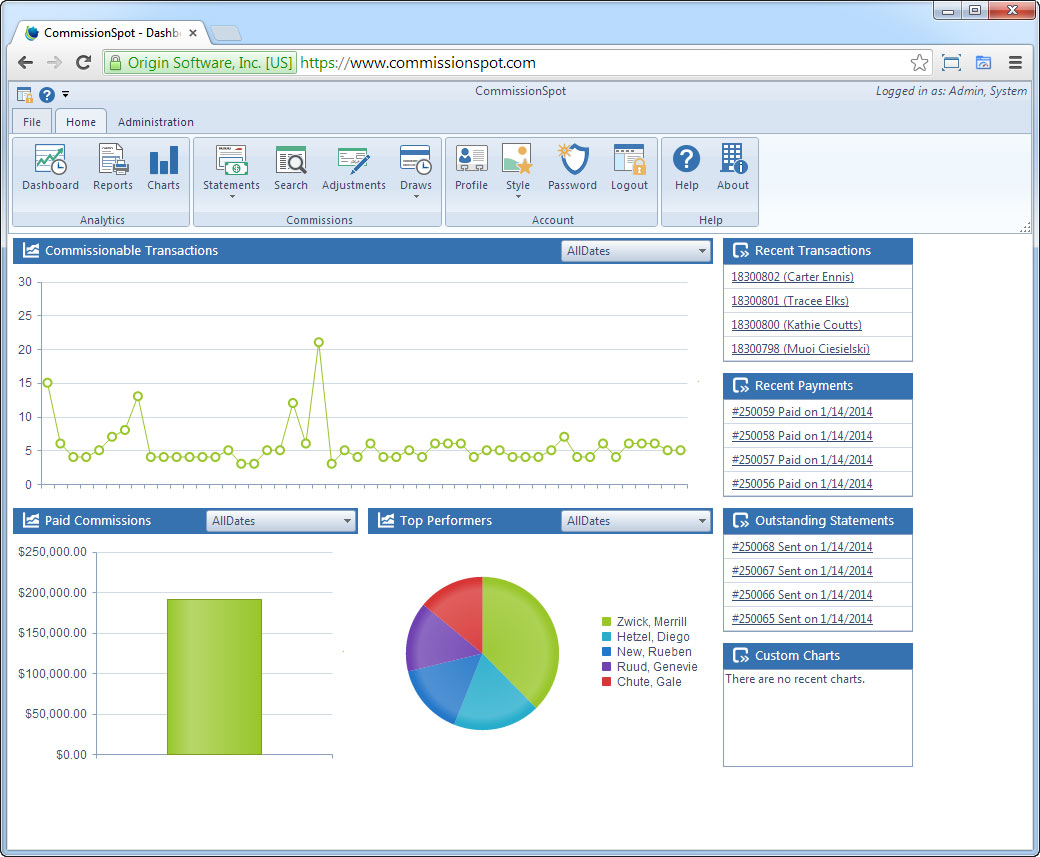The width and height of the screenshot is (1040, 857).
Task: Open transaction 18300802 (Carter Ennis)
Action: click(793, 277)
